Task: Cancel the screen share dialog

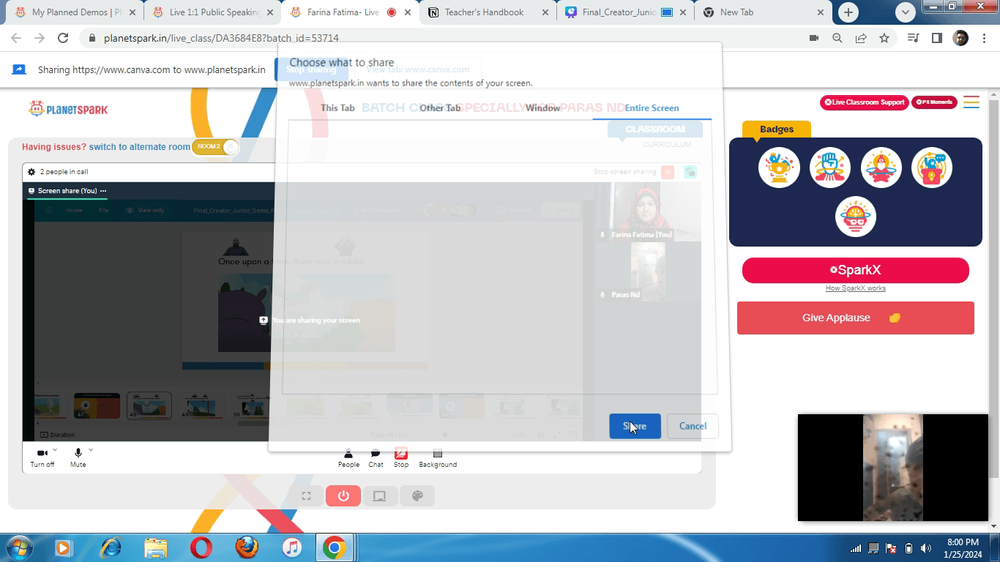Action: [x=693, y=426]
